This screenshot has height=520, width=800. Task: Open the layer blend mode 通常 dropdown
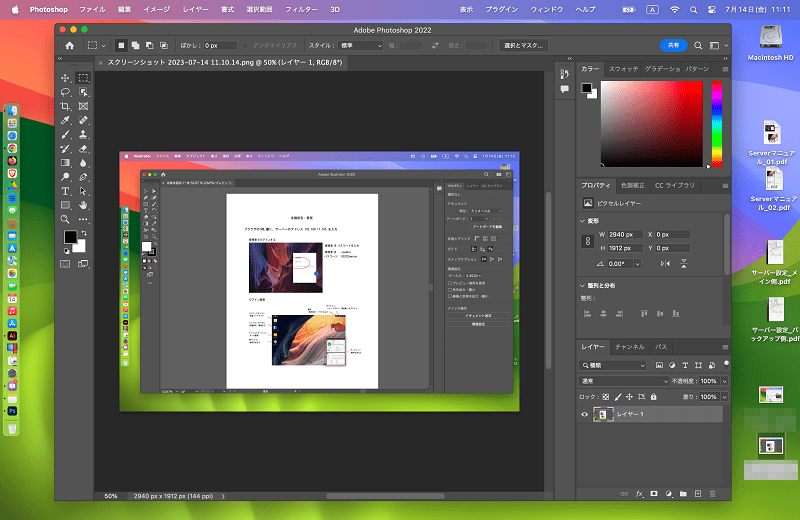pyautogui.click(x=624, y=381)
